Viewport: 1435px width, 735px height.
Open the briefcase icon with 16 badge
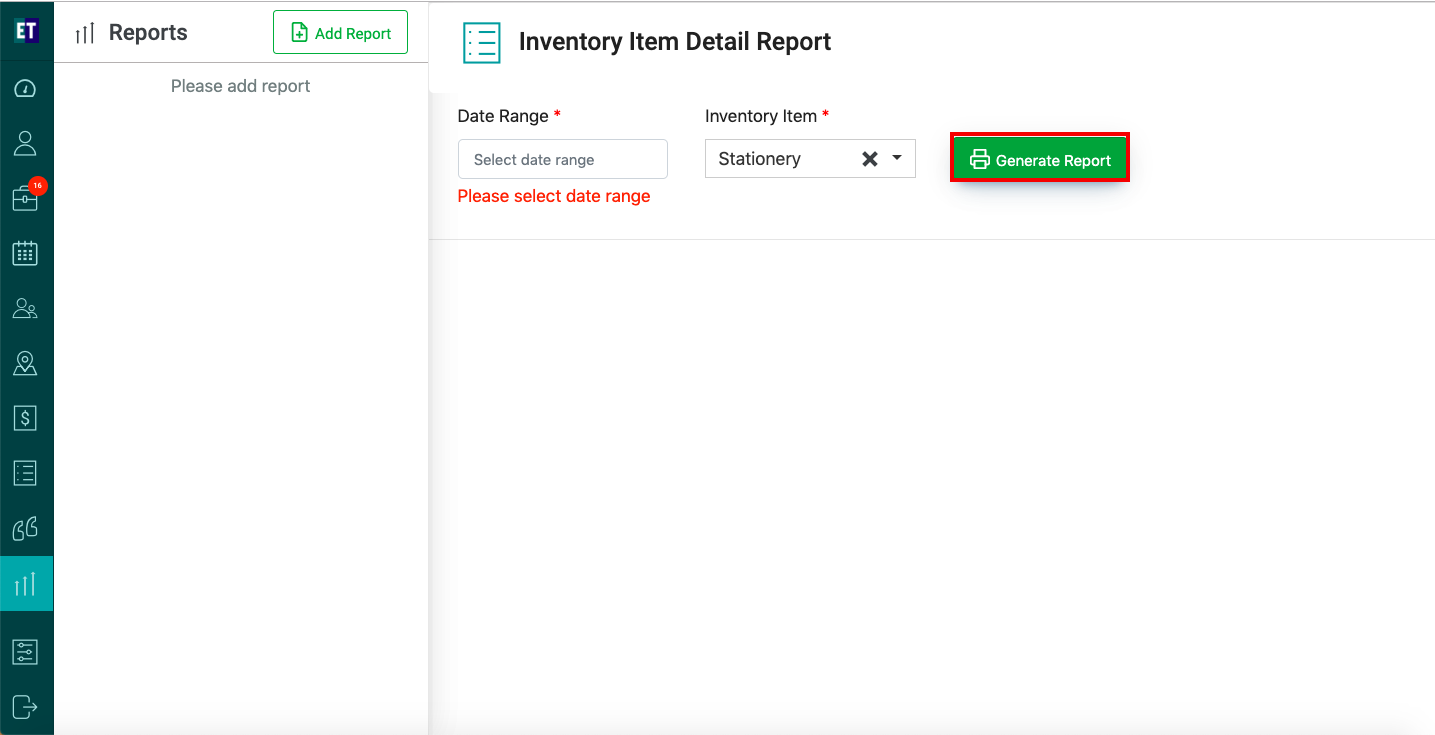(x=26, y=197)
